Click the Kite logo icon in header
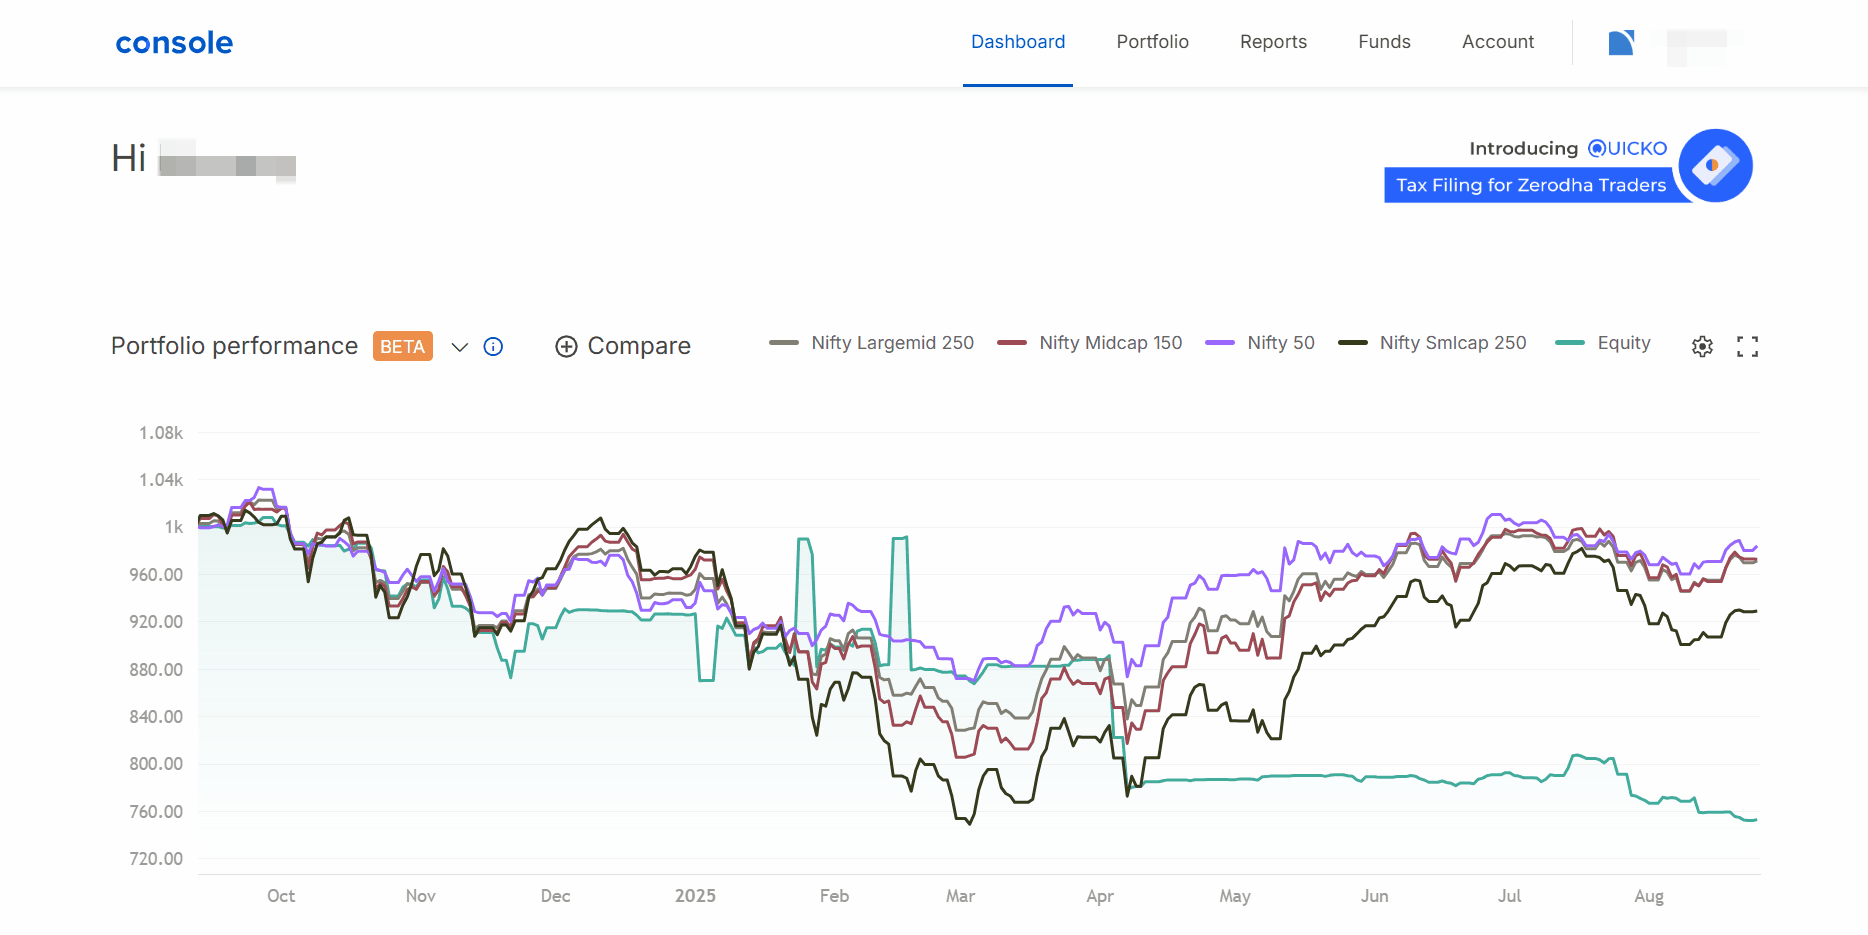The height and width of the screenshot is (935, 1868). (x=1621, y=42)
